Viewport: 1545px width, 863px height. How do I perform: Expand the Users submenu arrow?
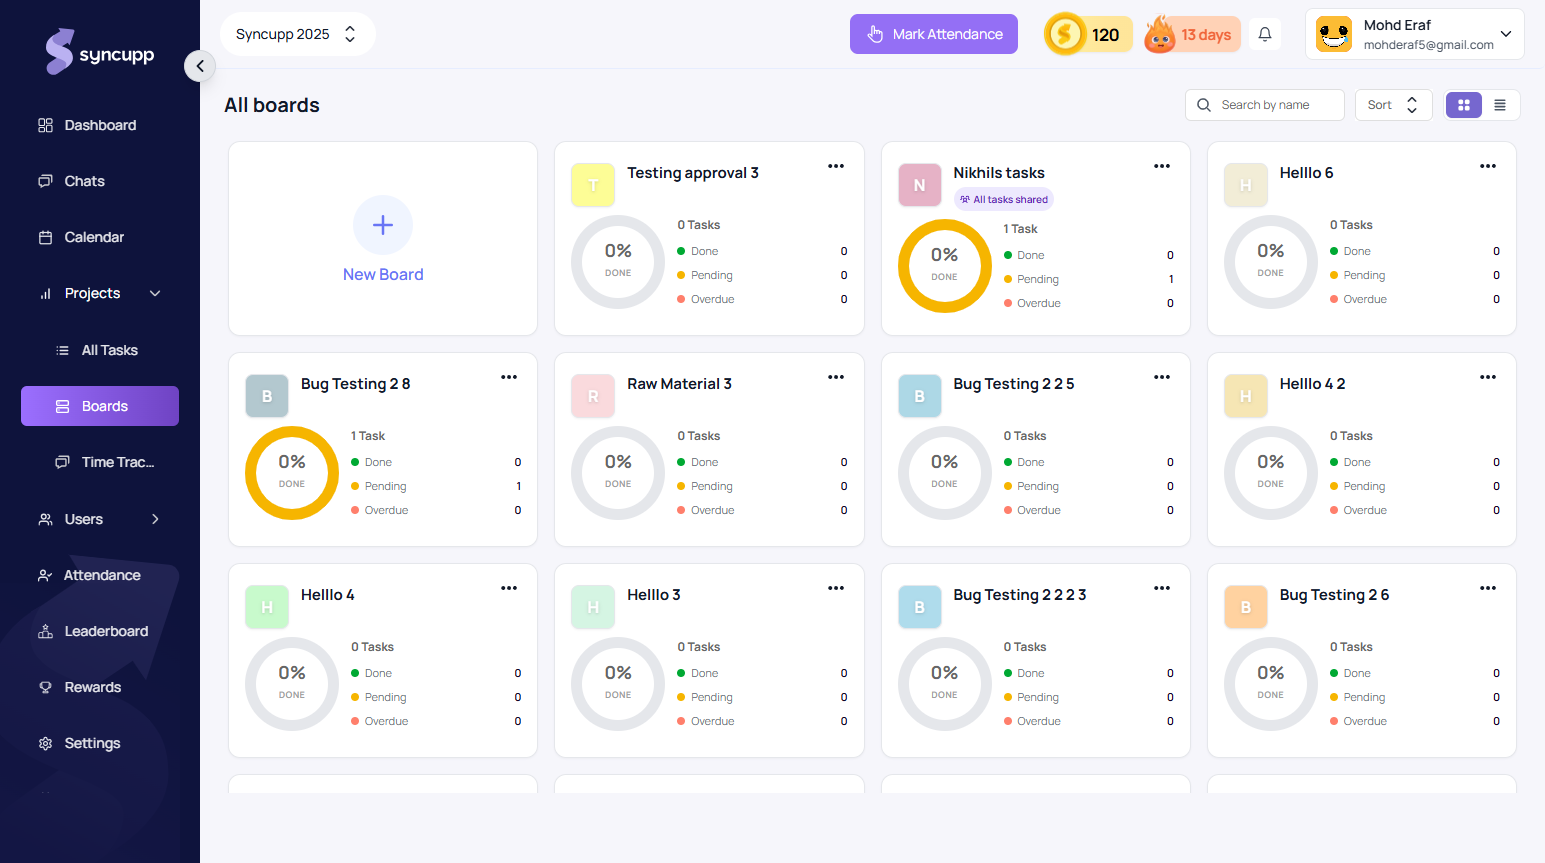click(x=155, y=519)
